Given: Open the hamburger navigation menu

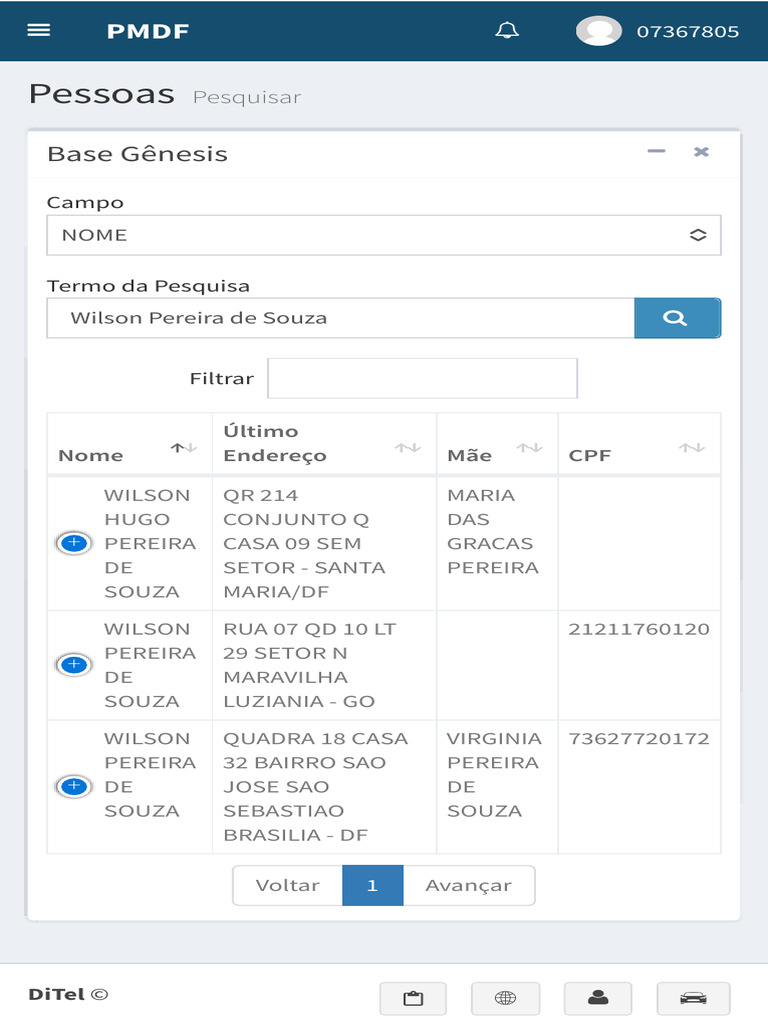Looking at the screenshot, I should tap(39, 30).
